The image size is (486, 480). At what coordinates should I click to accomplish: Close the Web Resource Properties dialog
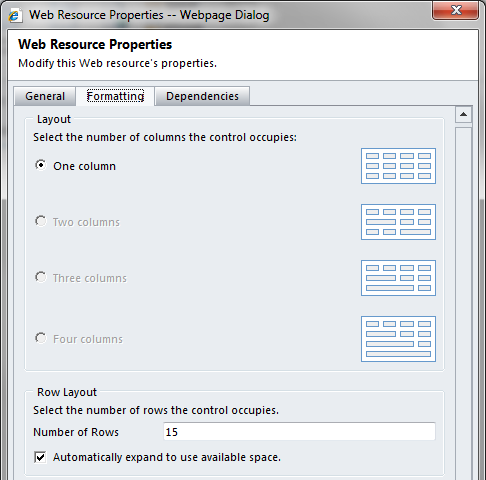pos(456,11)
